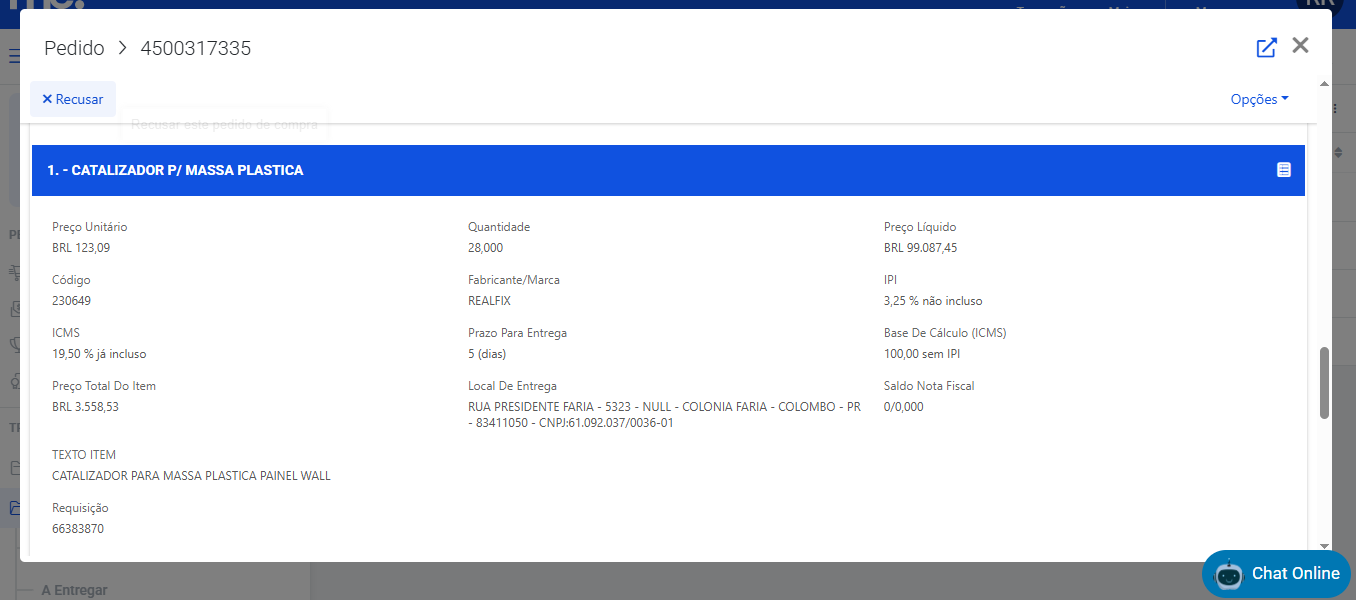1356x600 pixels.
Task: Click the scroll-up arrow of dialog
Action: pos(1324,84)
